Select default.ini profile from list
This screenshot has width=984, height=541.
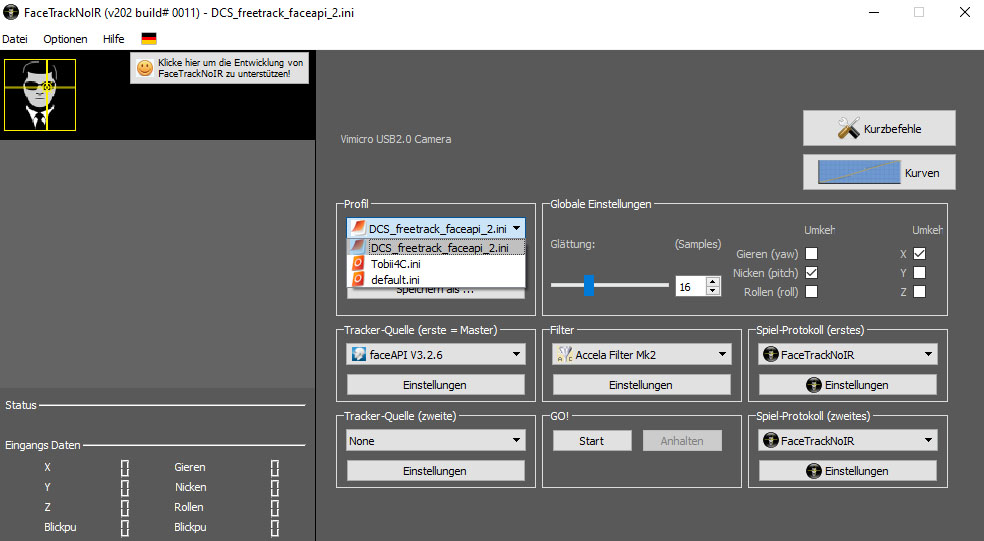[436, 280]
